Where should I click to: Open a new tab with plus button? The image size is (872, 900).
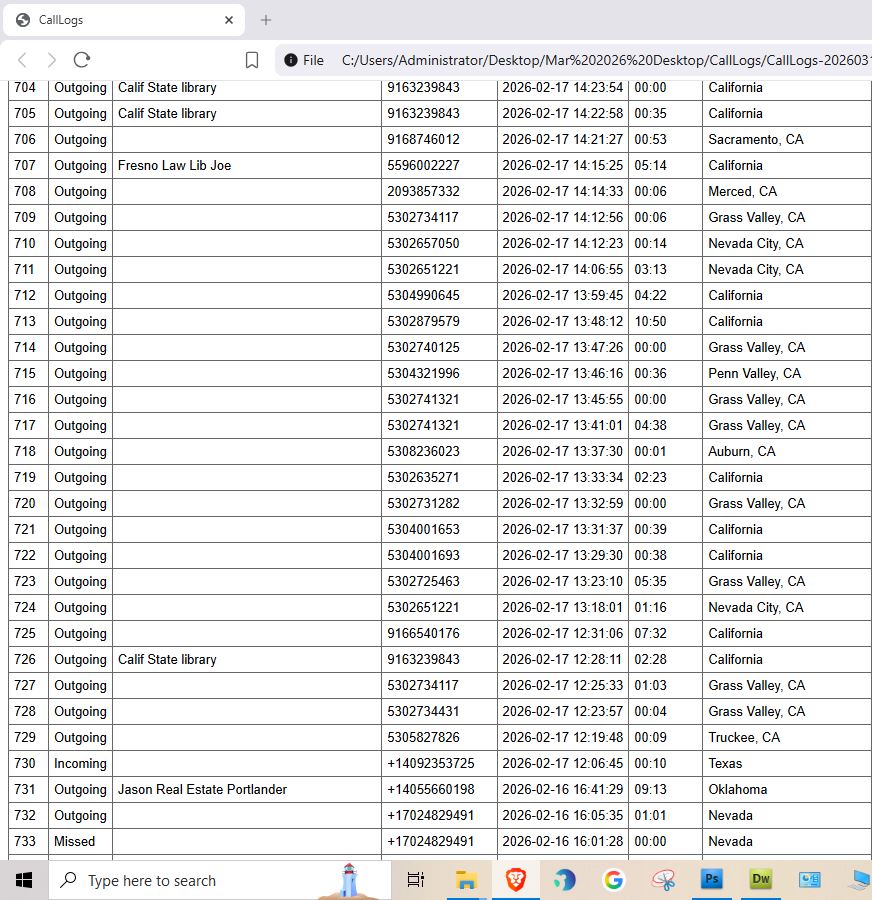(265, 20)
